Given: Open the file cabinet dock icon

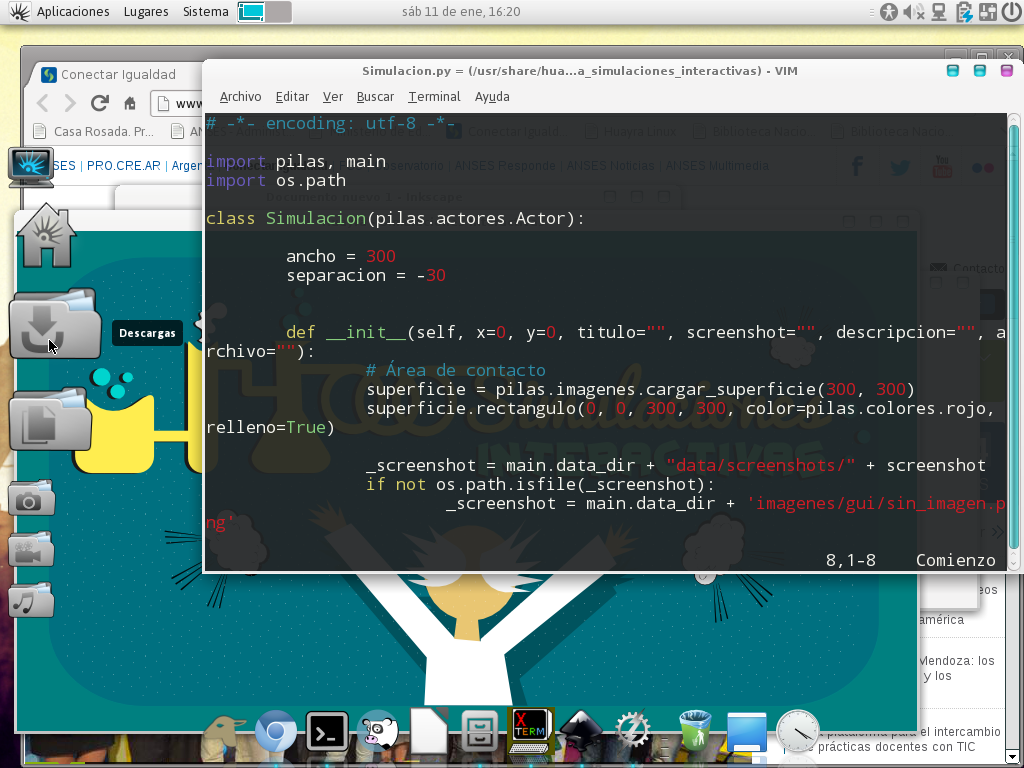Looking at the screenshot, I should pyautogui.click(x=479, y=731).
